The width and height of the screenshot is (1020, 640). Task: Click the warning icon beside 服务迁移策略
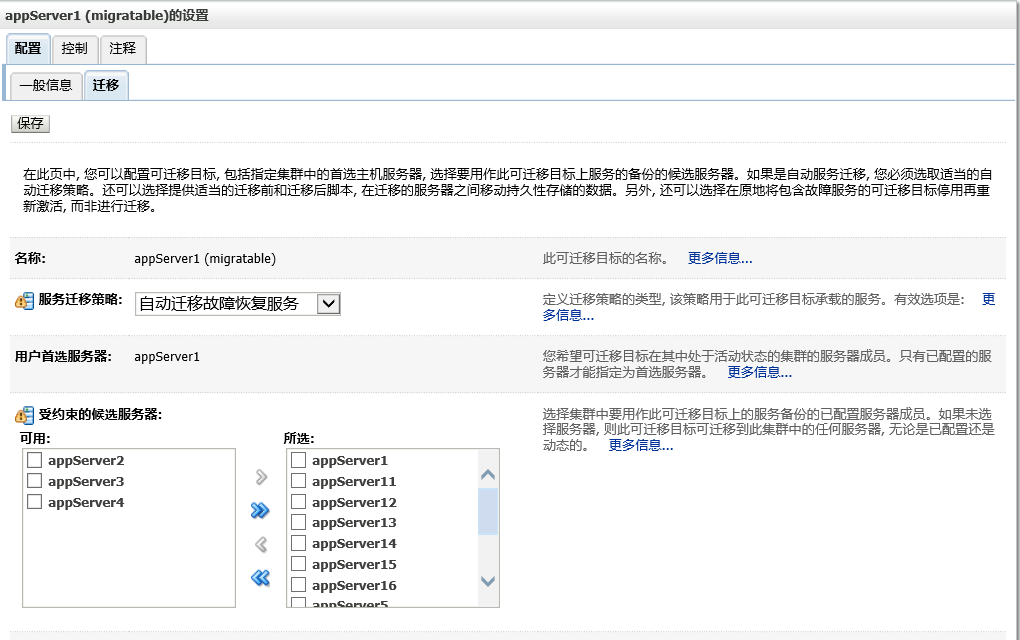pyautogui.click(x=25, y=301)
